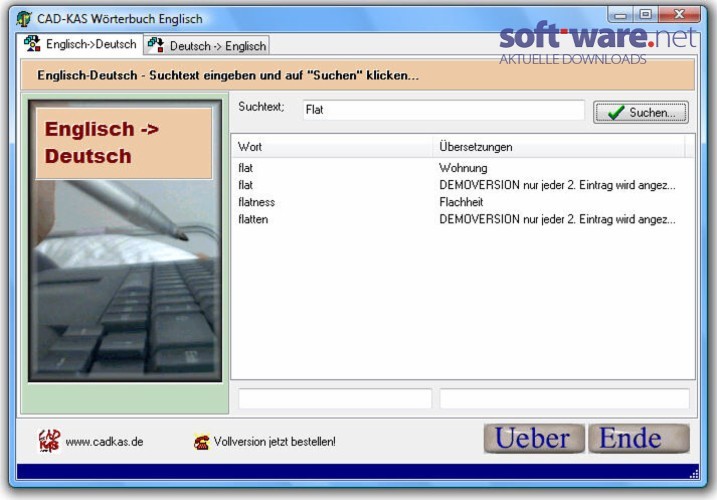Click the Wohnung translation cell
This screenshot has height=500, width=717.
(x=463, y=168)
